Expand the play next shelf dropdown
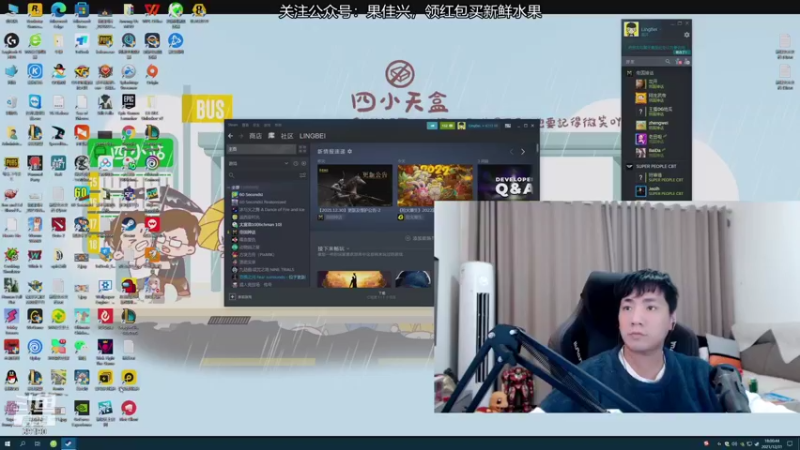 (347, 248)
